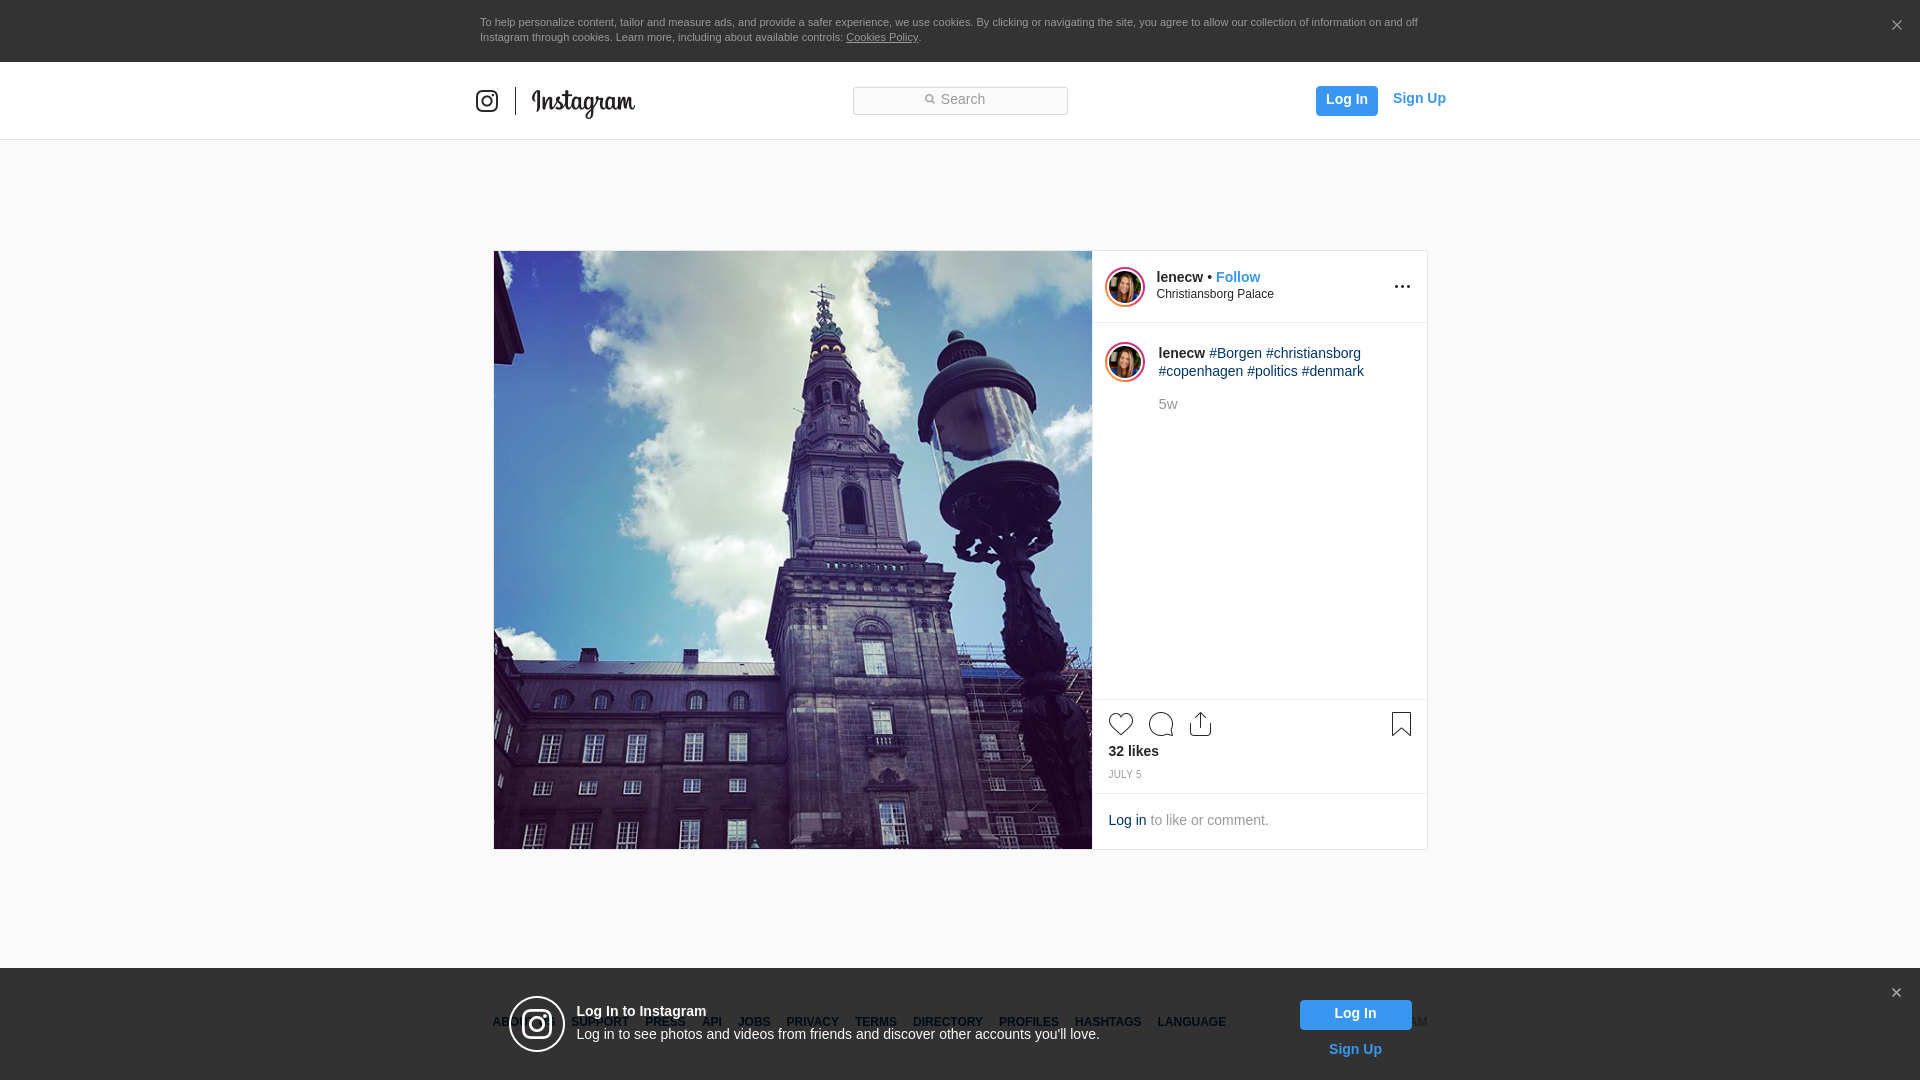This screenshot has height=1080, width=1920.
Task: Open lenecw profile picture in header
Action: click(1124, 287)
